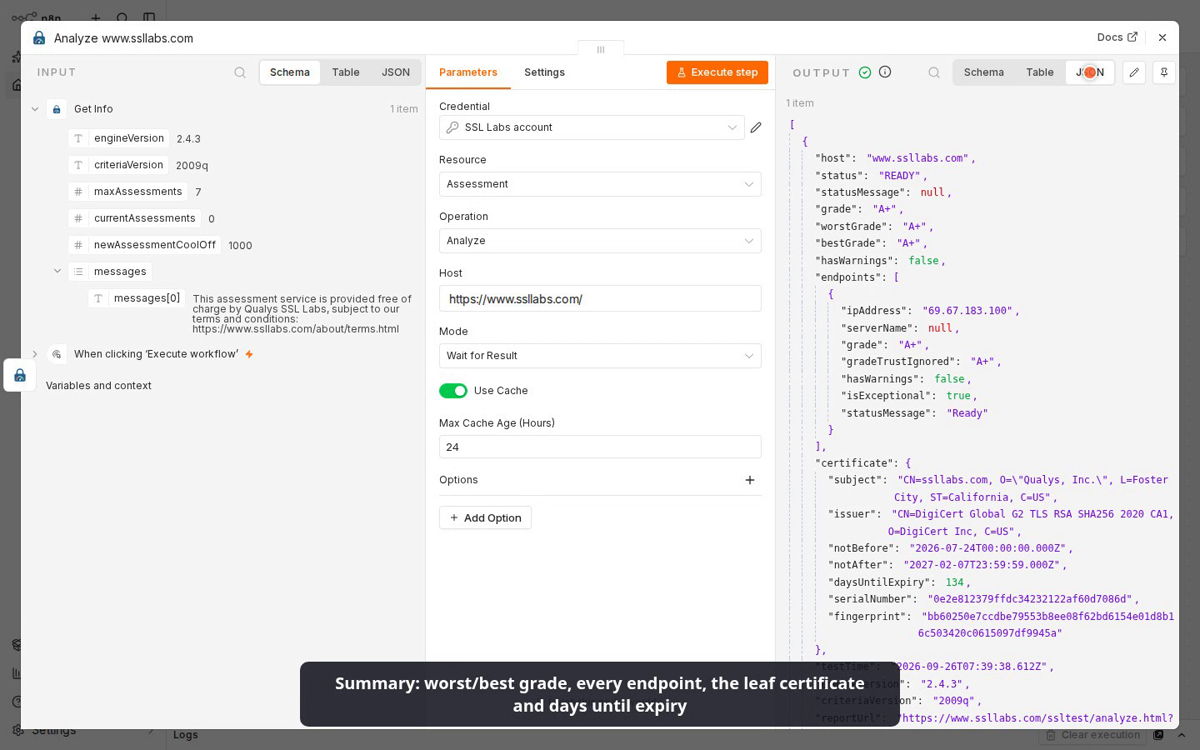Select Table view in the input panel

point(346,72)
